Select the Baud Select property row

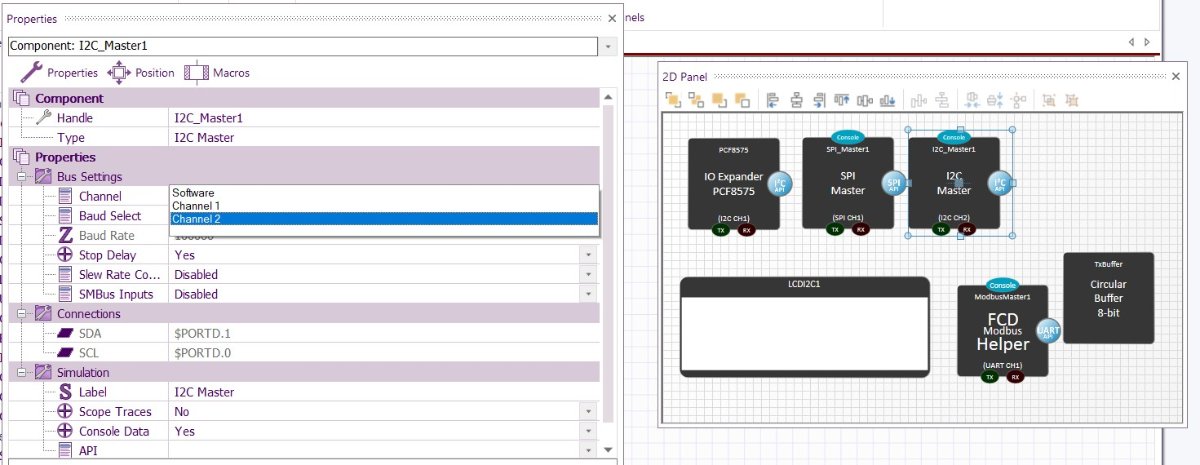click(x=110, y=216)
